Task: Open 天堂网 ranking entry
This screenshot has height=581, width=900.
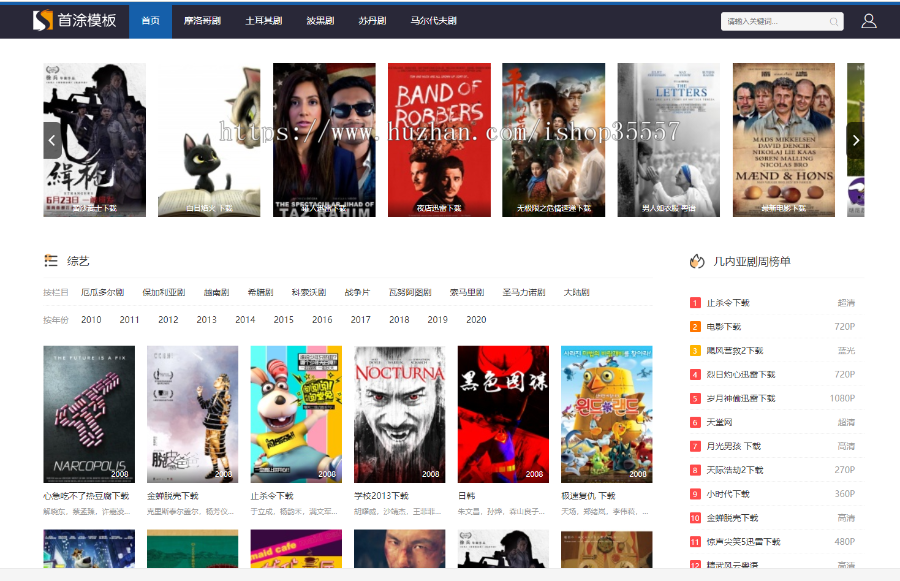Action: point(719,423)
